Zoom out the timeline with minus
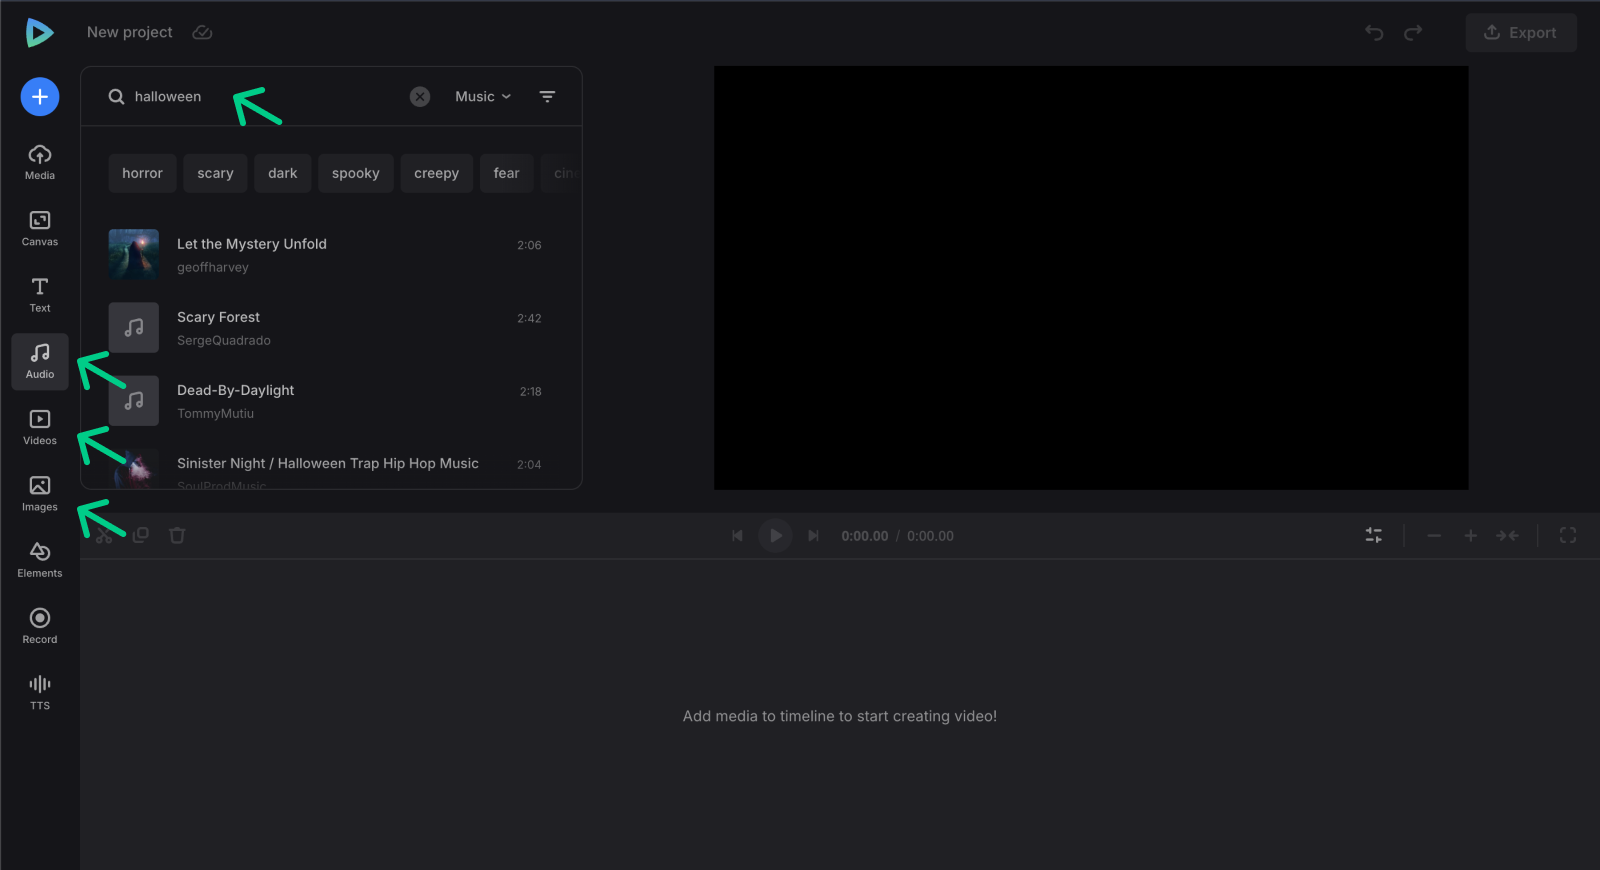 coord(1434,536)
